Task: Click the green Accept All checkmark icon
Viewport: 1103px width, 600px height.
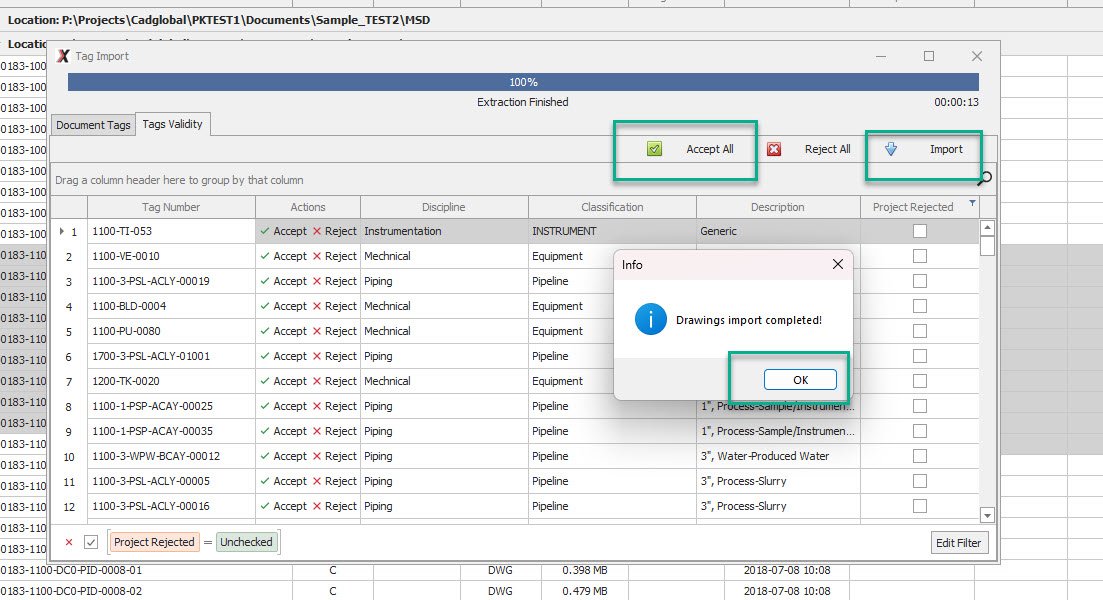Action: click(x=654, y=149)
